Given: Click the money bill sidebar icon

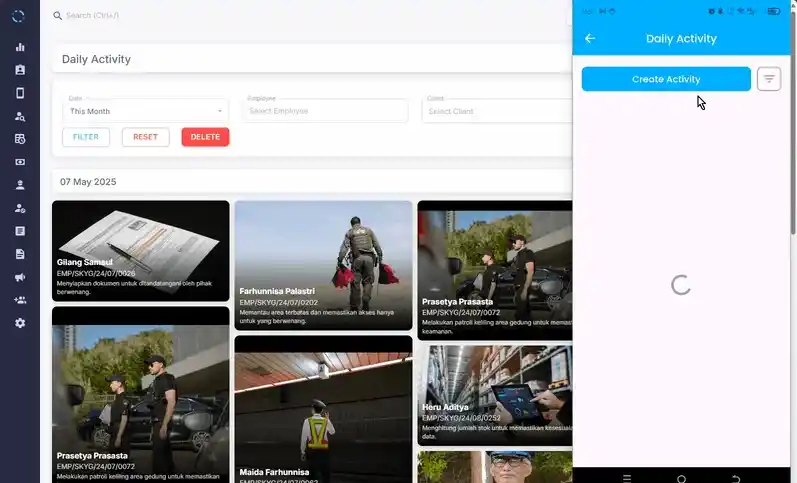Looking at the screenshot, I should point(20,162).
